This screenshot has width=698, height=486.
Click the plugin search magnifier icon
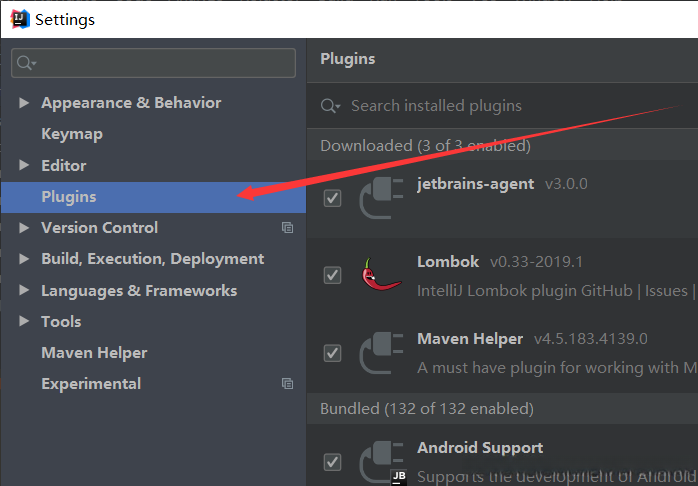coord(331,106)
